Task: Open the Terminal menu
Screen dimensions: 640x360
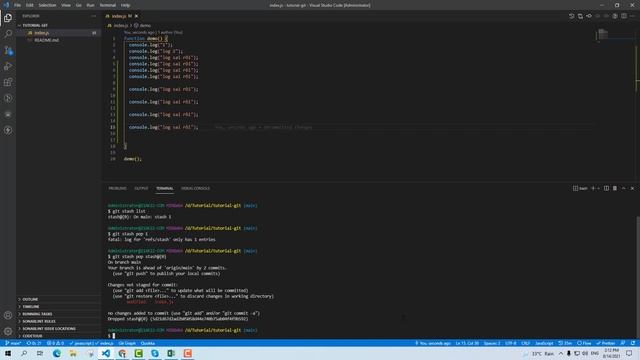Action: point(108,5)
